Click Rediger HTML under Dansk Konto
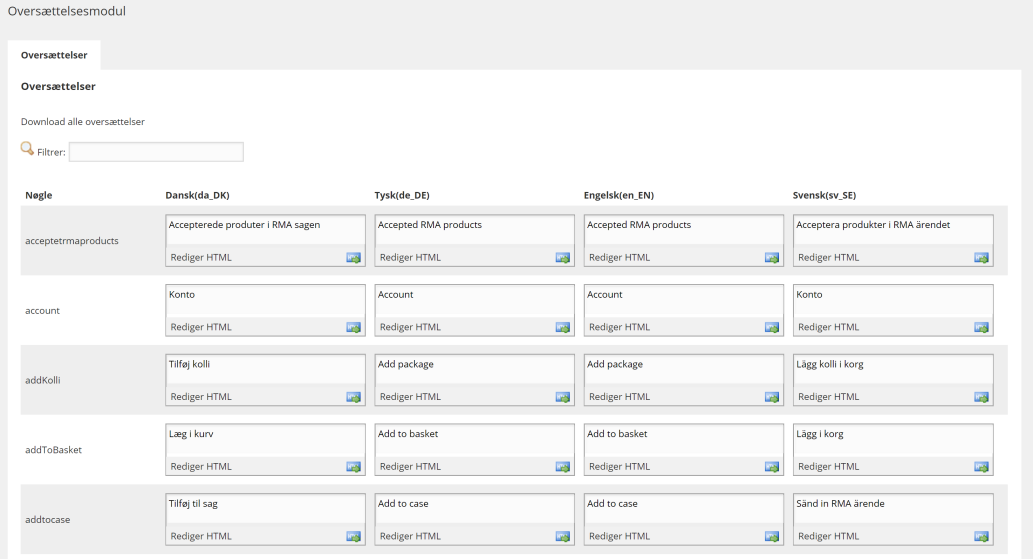 pyautogui.click(x=201, y=327)
